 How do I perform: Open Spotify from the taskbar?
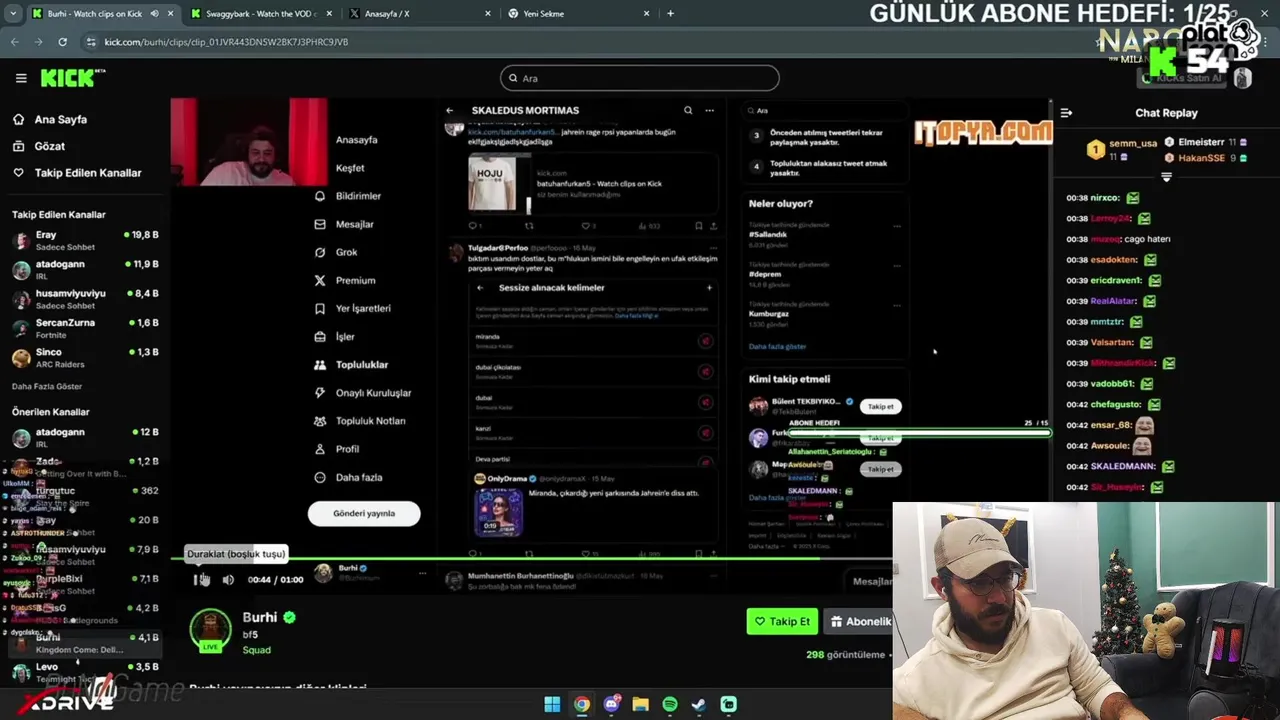[x=670, y=704]
